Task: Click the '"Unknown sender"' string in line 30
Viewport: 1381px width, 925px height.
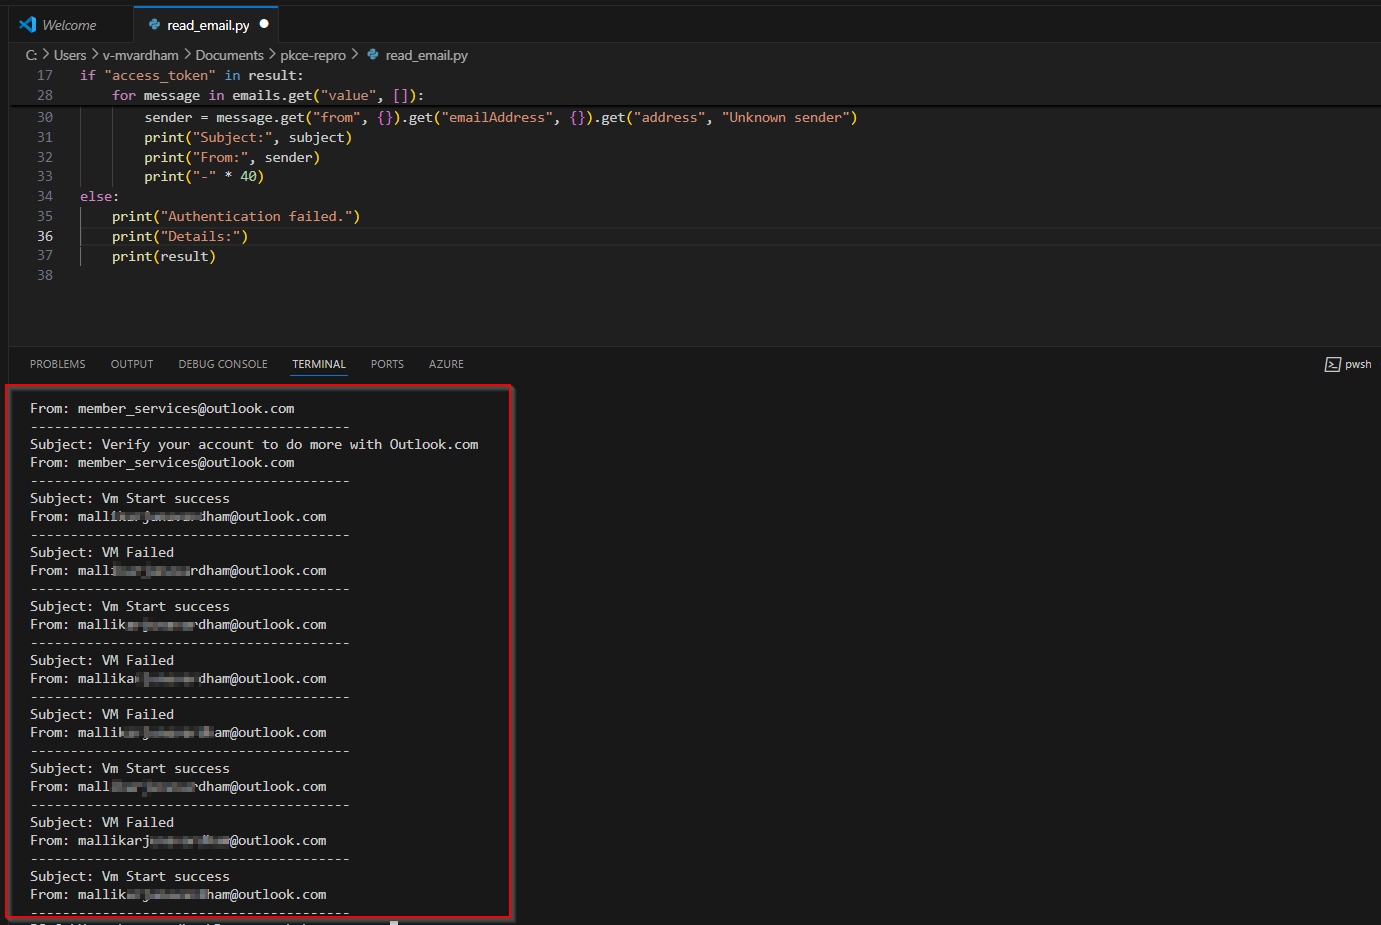Action: 786,117
